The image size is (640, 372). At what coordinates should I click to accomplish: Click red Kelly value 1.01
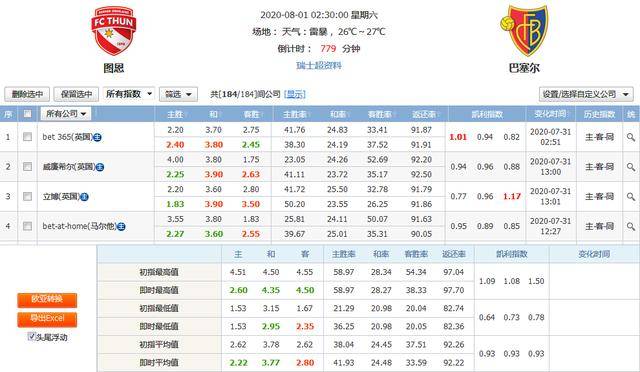click(458, 137)
